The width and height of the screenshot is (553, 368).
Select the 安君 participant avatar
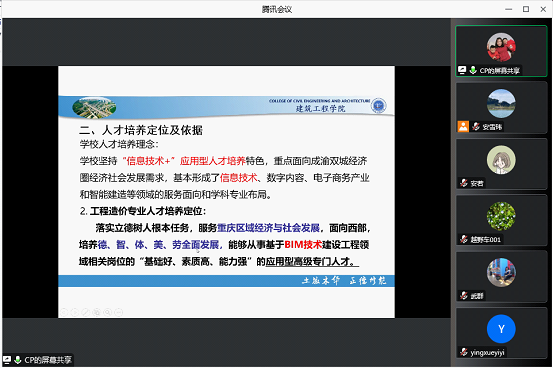pos(501,160)
